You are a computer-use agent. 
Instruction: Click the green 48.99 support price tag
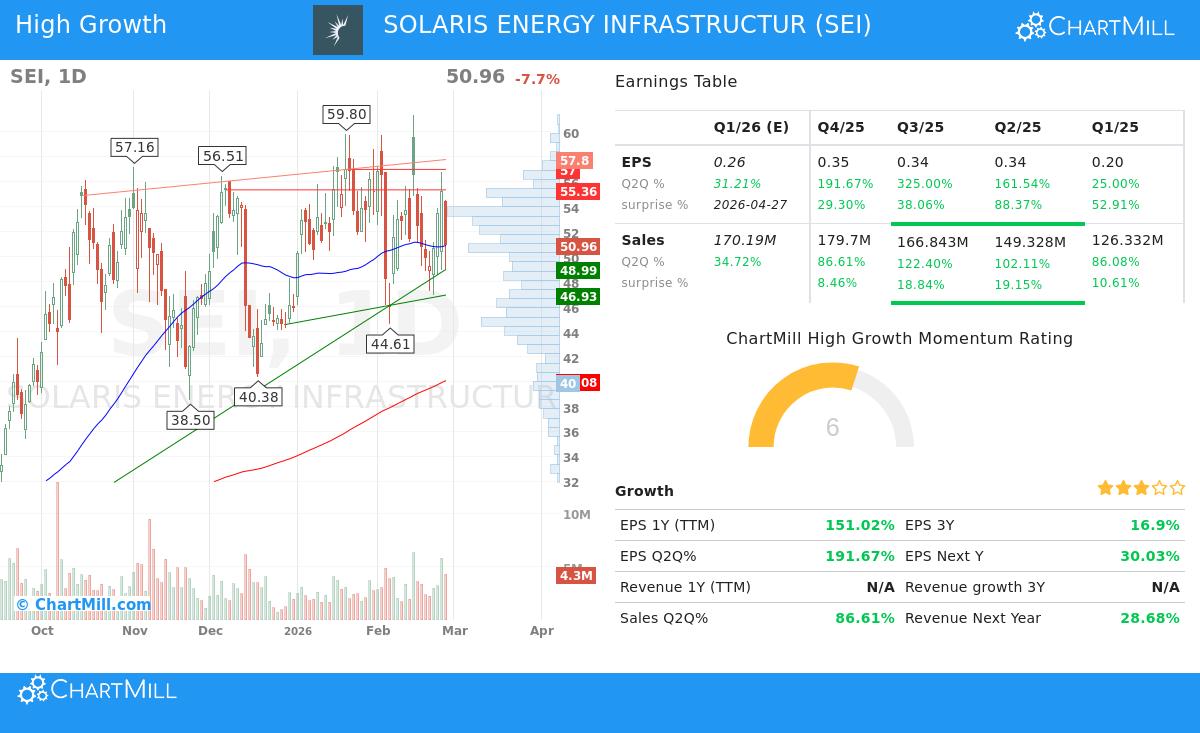(x=576, y=271)
